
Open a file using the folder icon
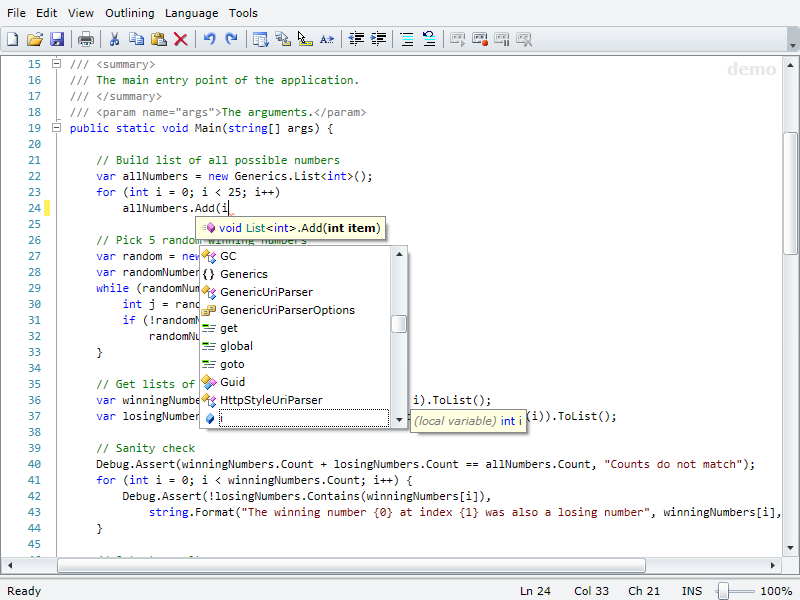pos(35,39)
